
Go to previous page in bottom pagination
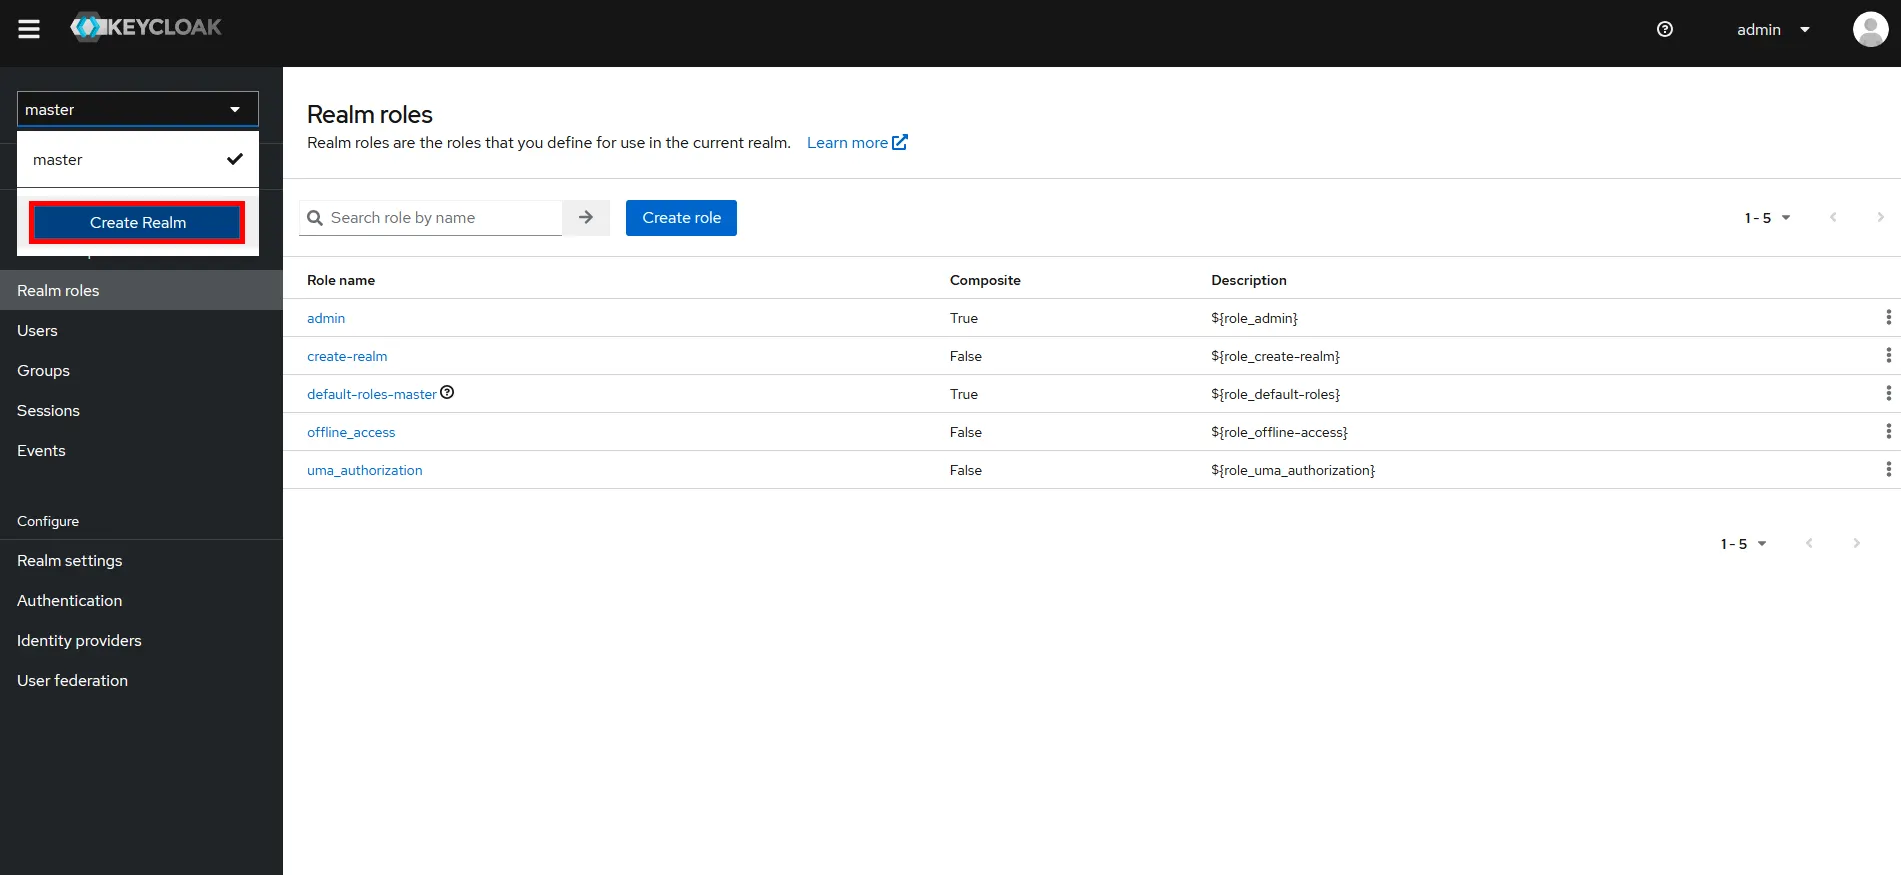(1809, 543)
